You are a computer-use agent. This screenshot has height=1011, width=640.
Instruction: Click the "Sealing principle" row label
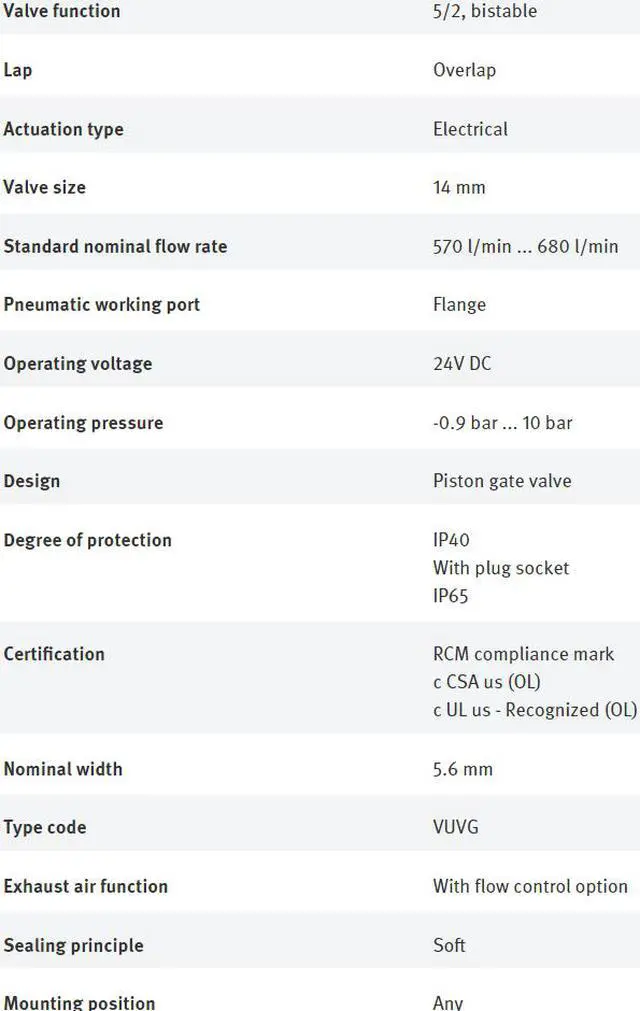(73, 945)
